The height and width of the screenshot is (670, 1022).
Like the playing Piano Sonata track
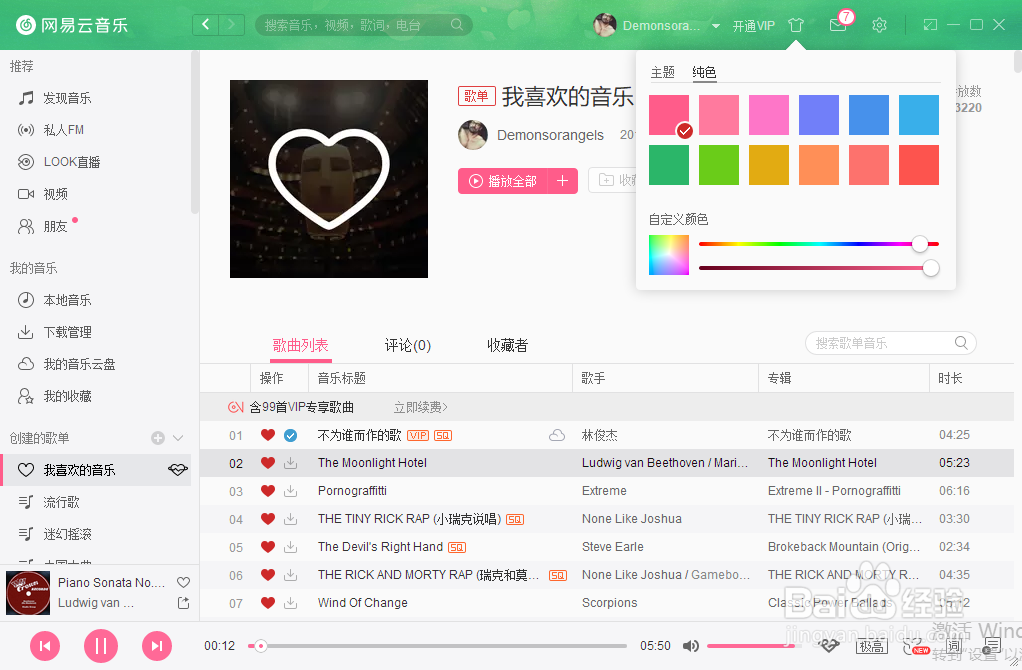184,583
